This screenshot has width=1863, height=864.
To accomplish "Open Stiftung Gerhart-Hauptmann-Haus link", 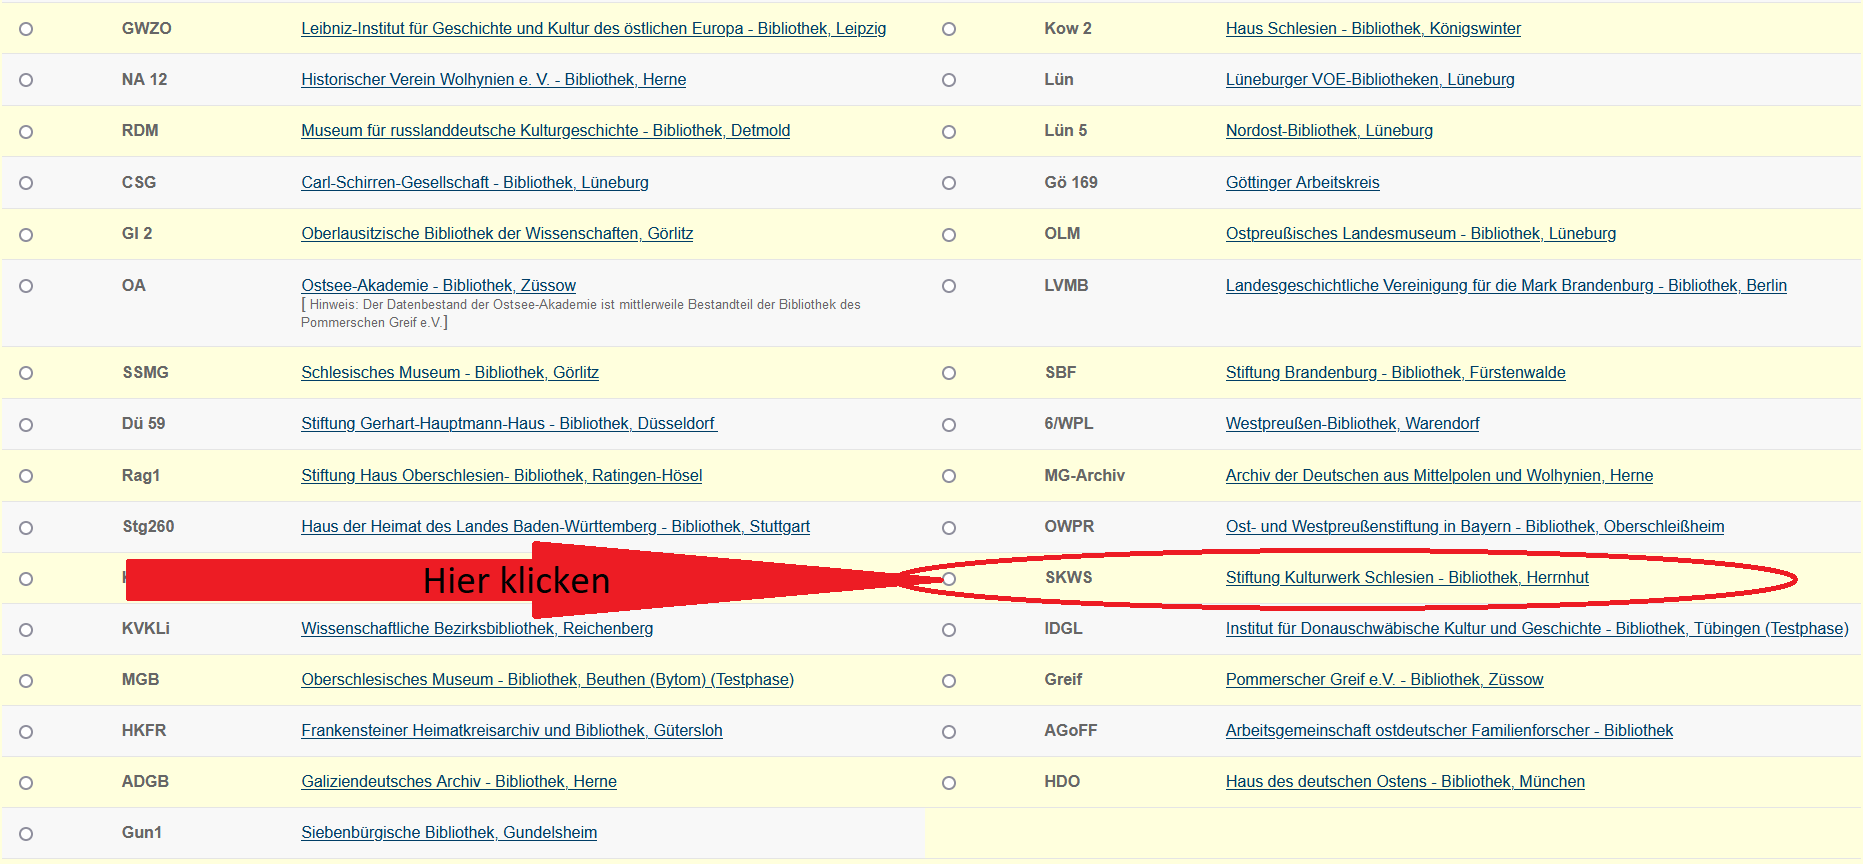I will click(509, 424).
